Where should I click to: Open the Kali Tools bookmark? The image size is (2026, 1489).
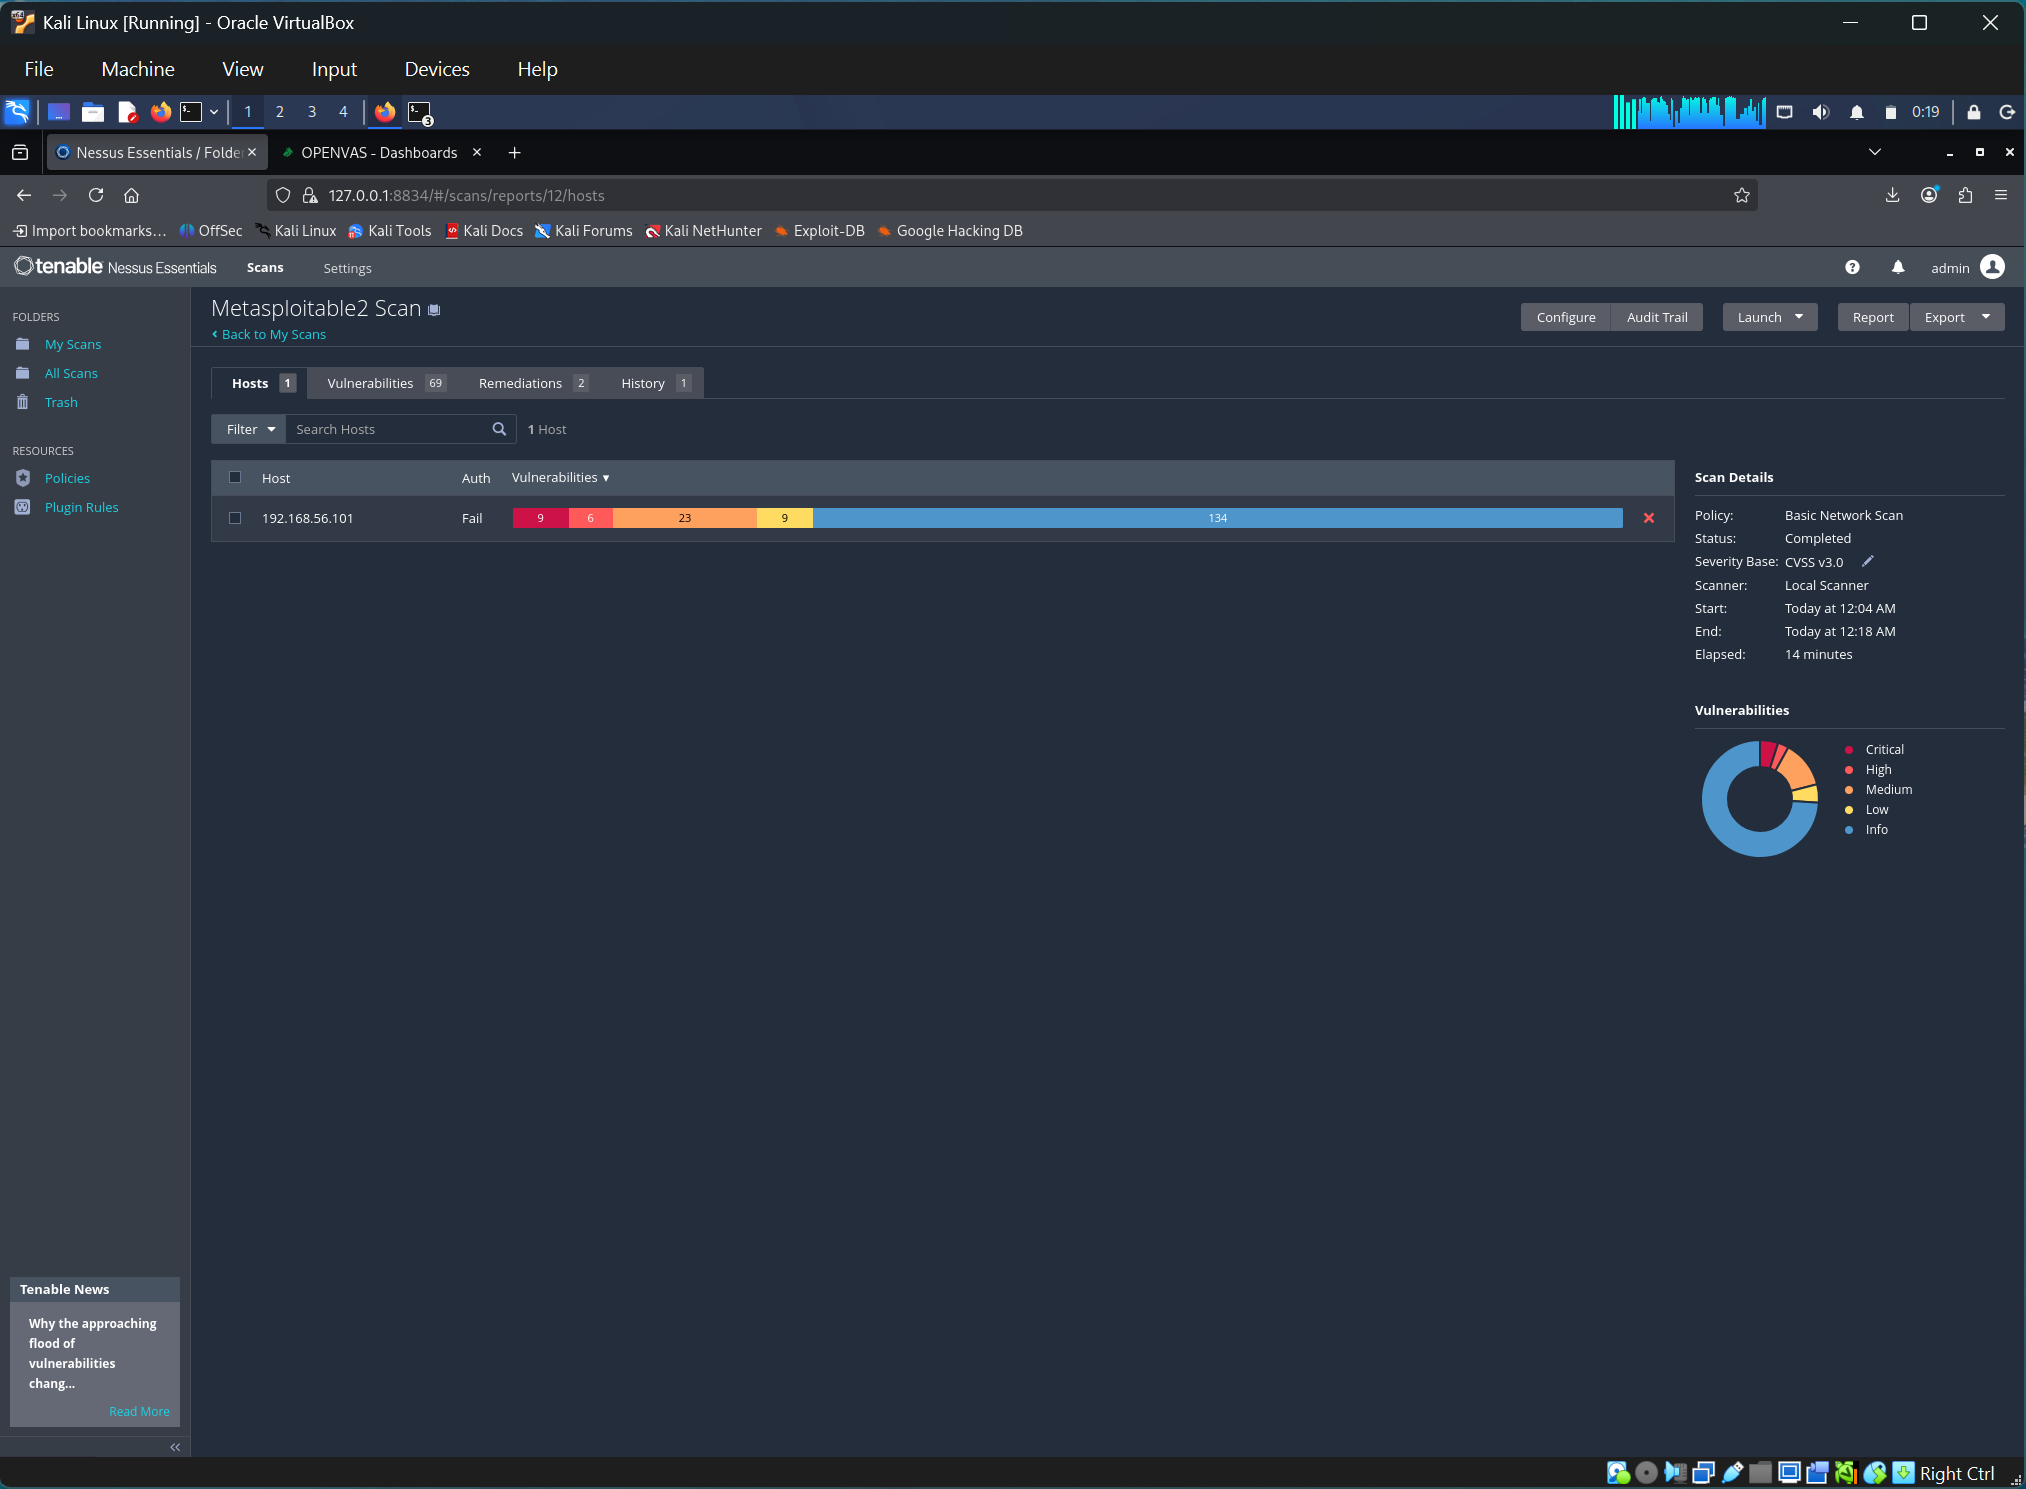click(390, 231)
